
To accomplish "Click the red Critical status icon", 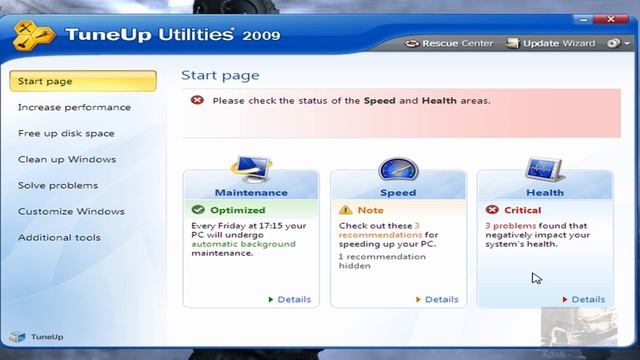I will [492, 210].
